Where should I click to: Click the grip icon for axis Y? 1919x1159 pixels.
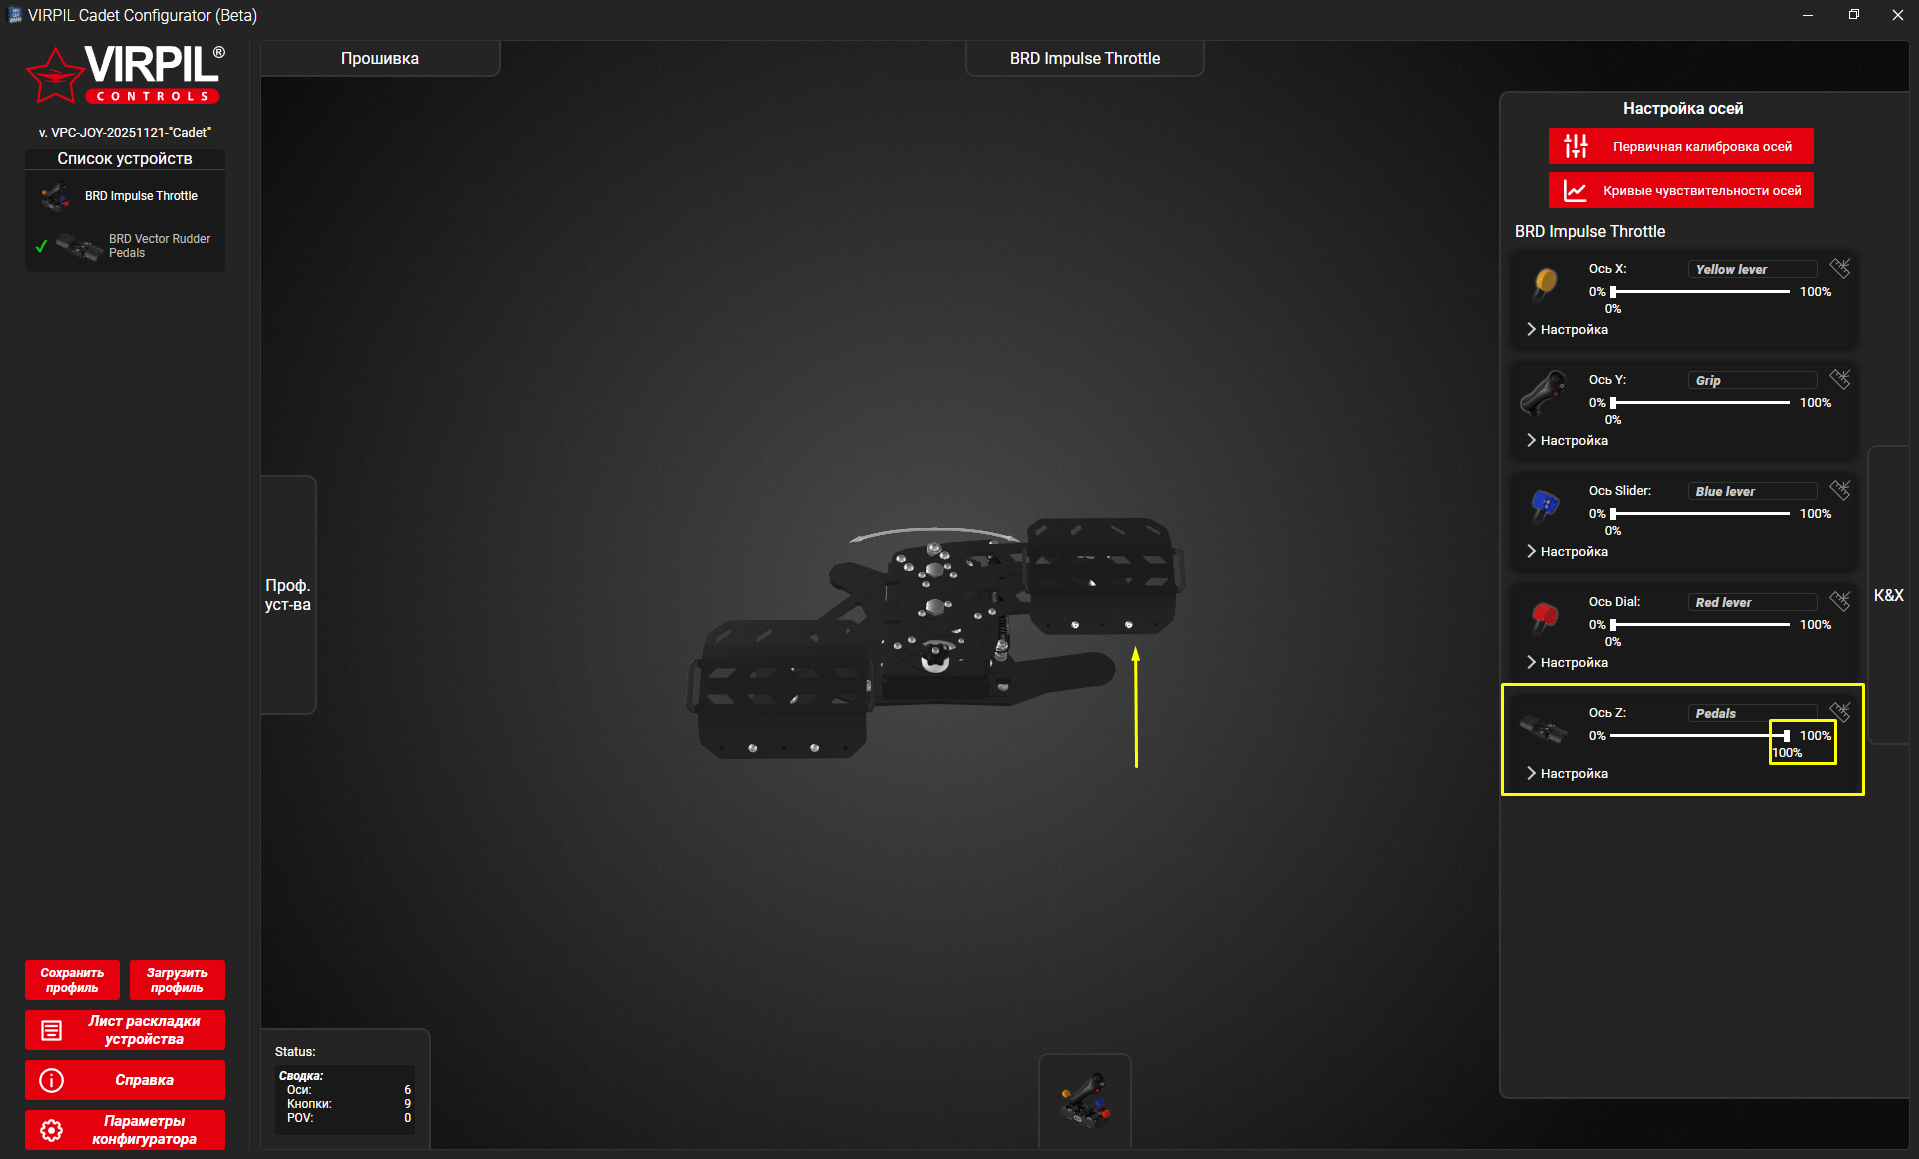click(x=1543, y=393)
